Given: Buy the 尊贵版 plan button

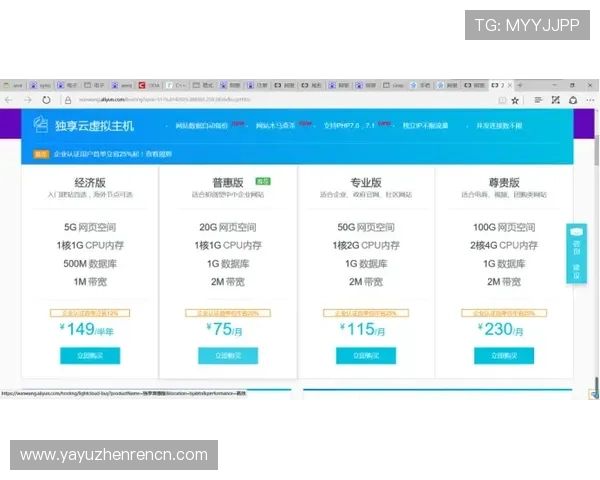Looking at the screenshot, I should pos(504,356).
